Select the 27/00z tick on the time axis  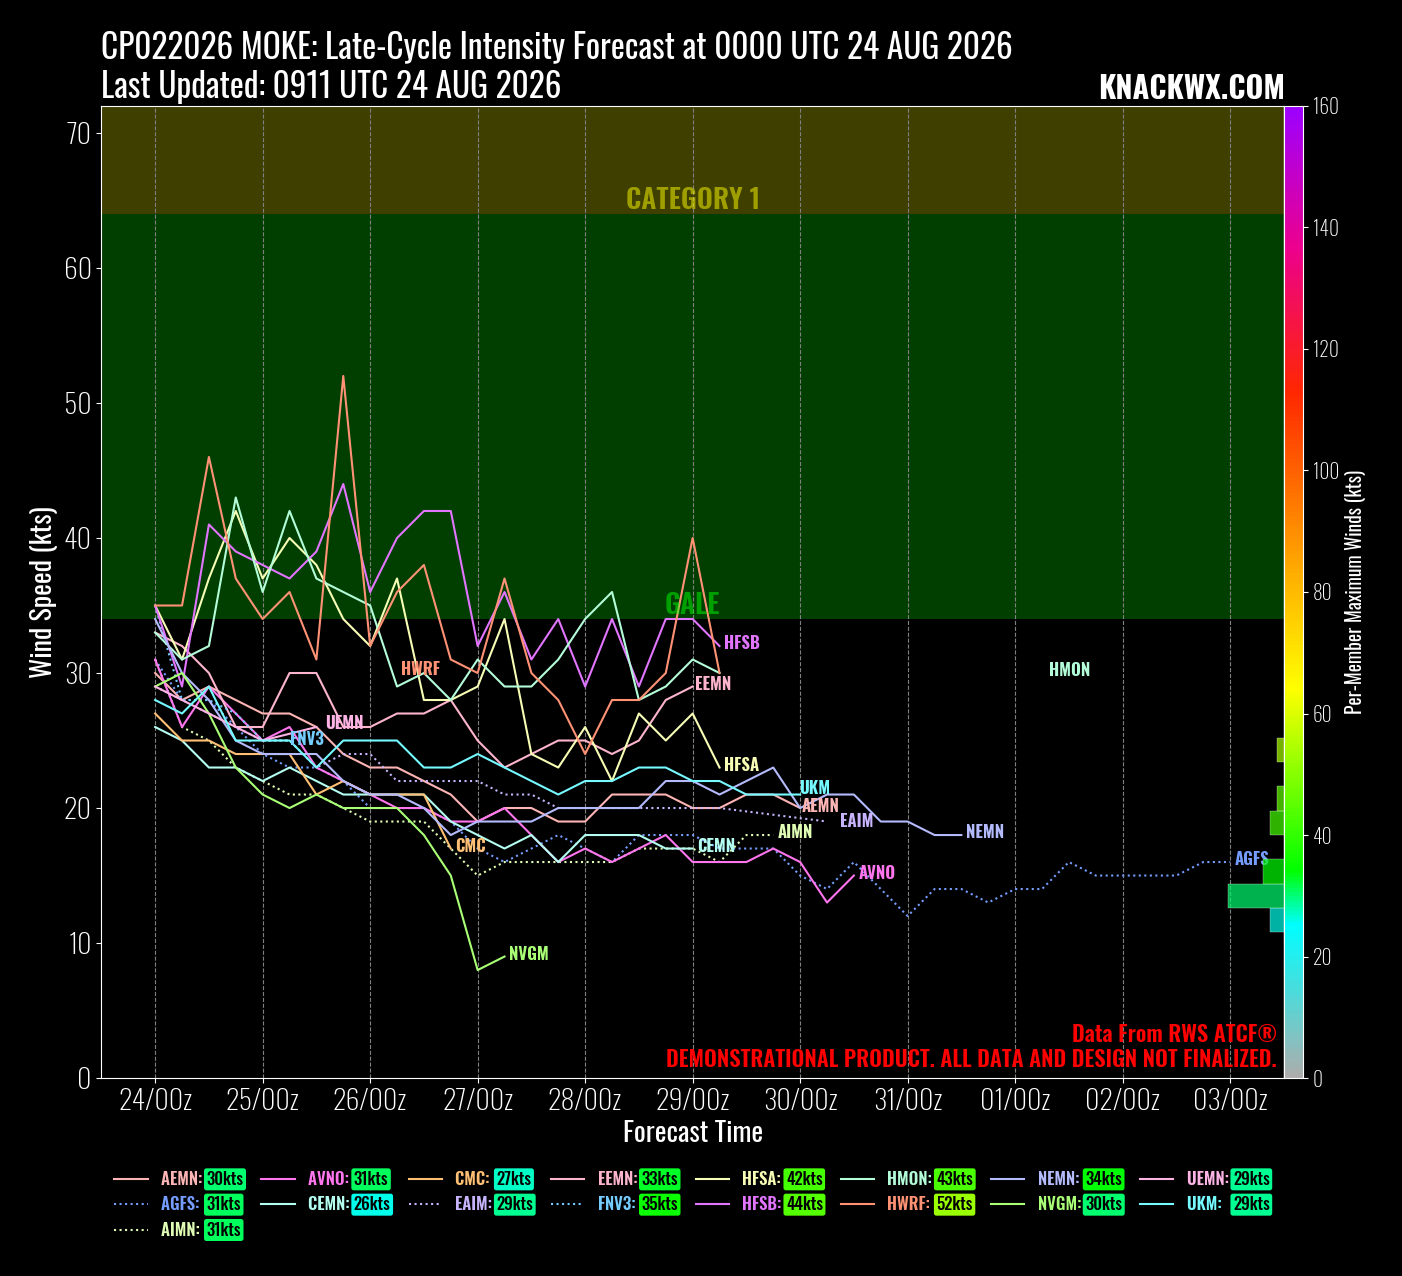point(478,1101)
